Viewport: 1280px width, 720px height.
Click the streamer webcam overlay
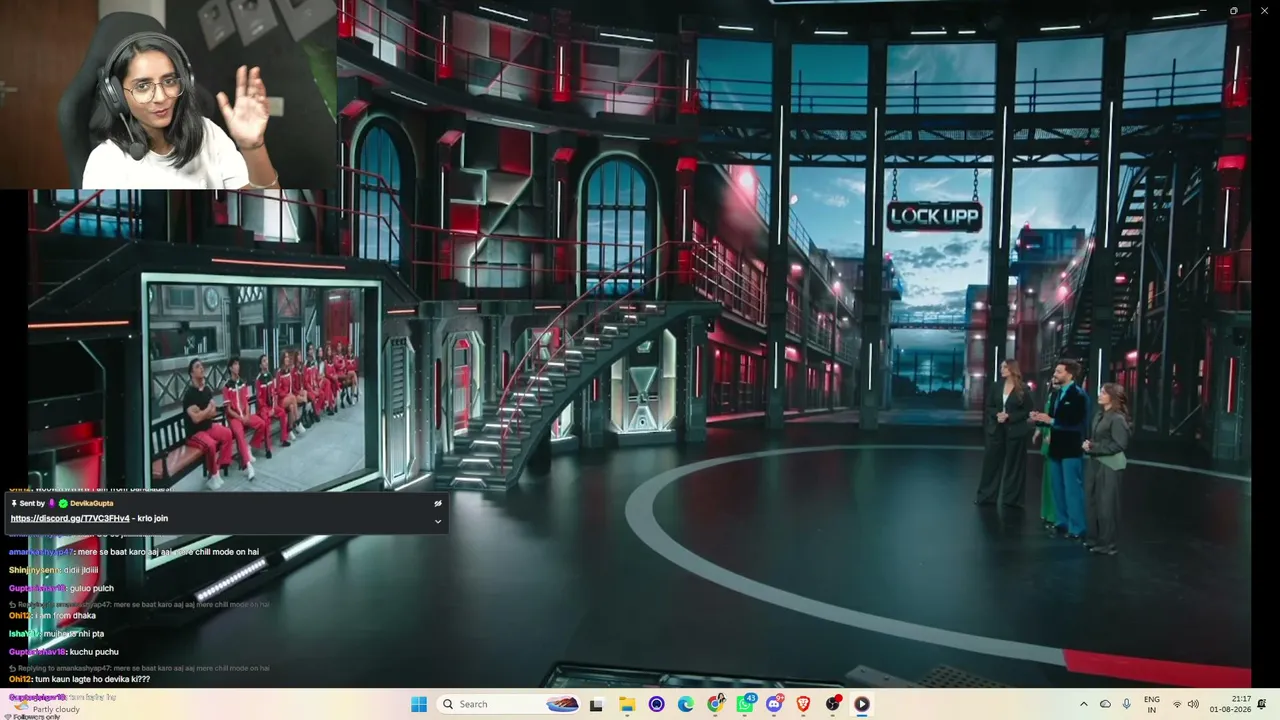168,95
